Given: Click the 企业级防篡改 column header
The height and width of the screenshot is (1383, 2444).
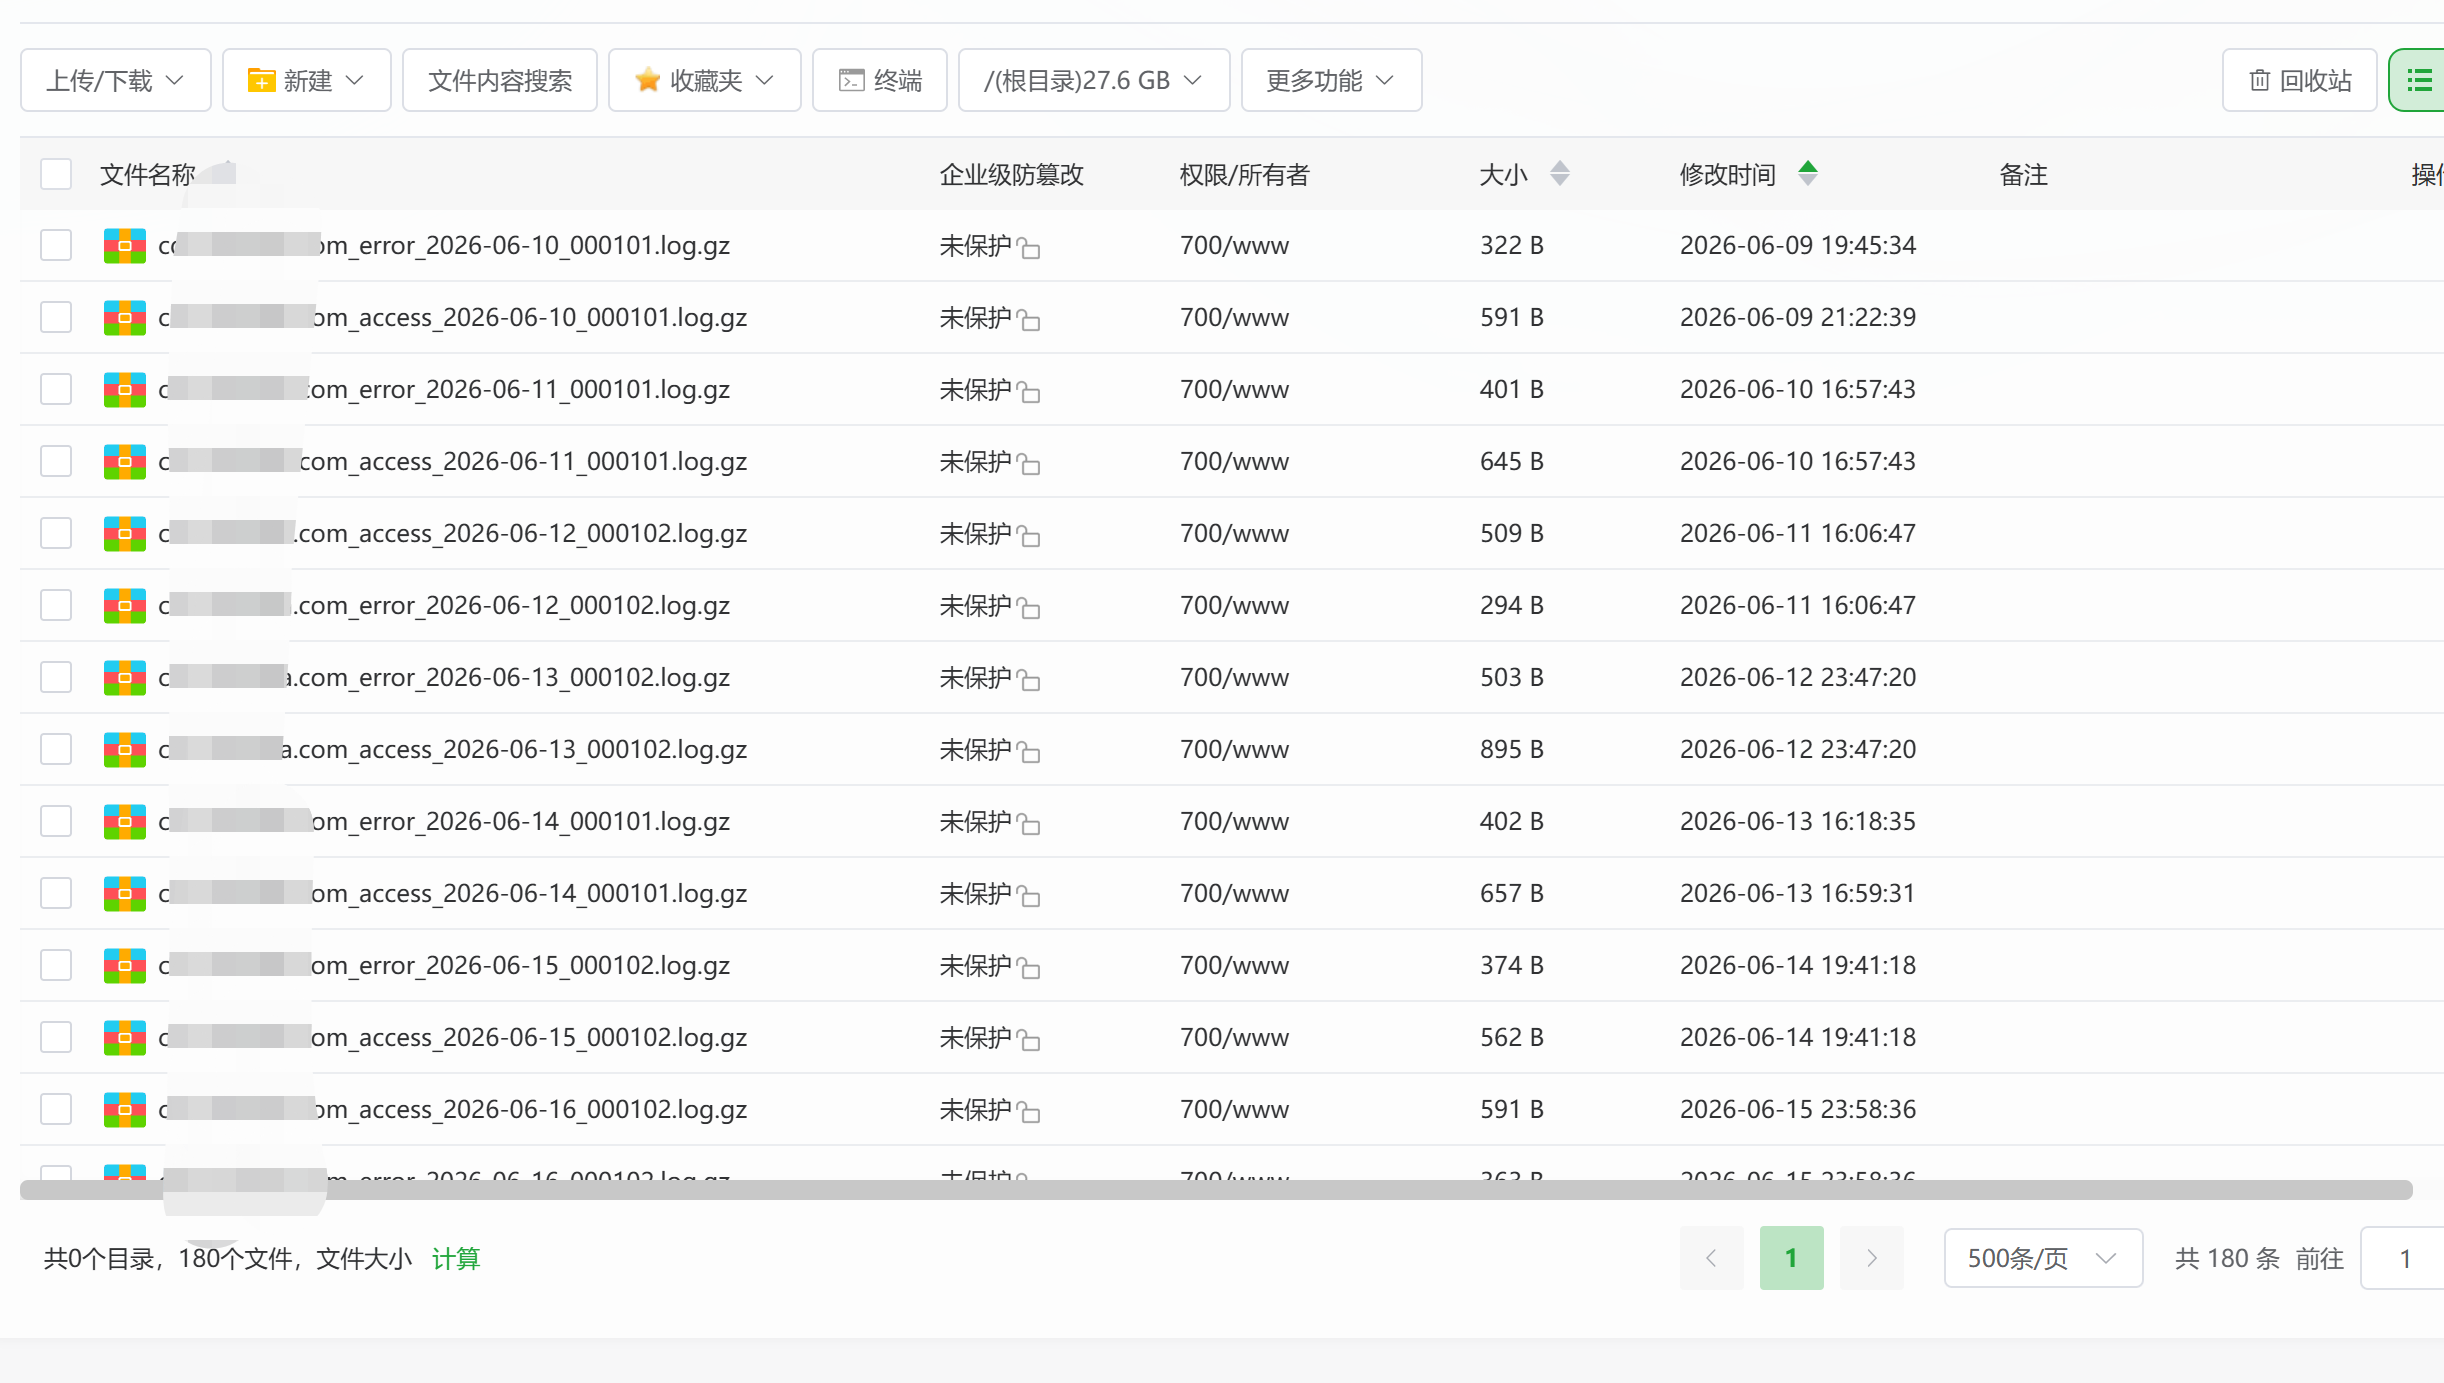Looking at the screenshot, I should [1012, 175].
